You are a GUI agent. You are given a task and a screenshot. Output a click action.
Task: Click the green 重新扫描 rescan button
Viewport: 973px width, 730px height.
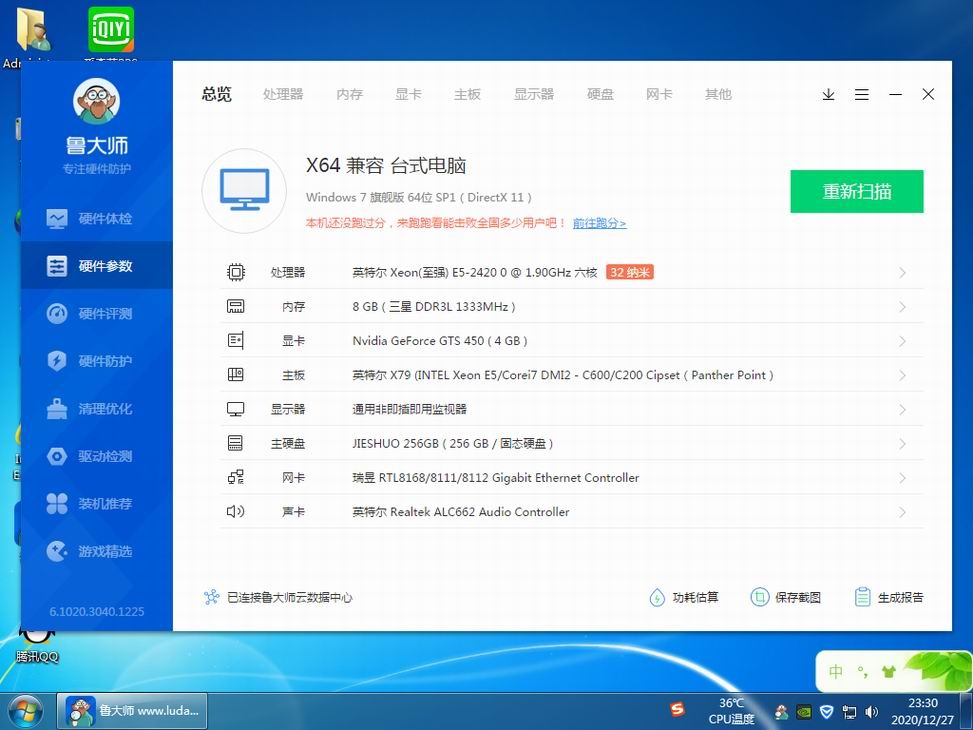click(856, 191)
